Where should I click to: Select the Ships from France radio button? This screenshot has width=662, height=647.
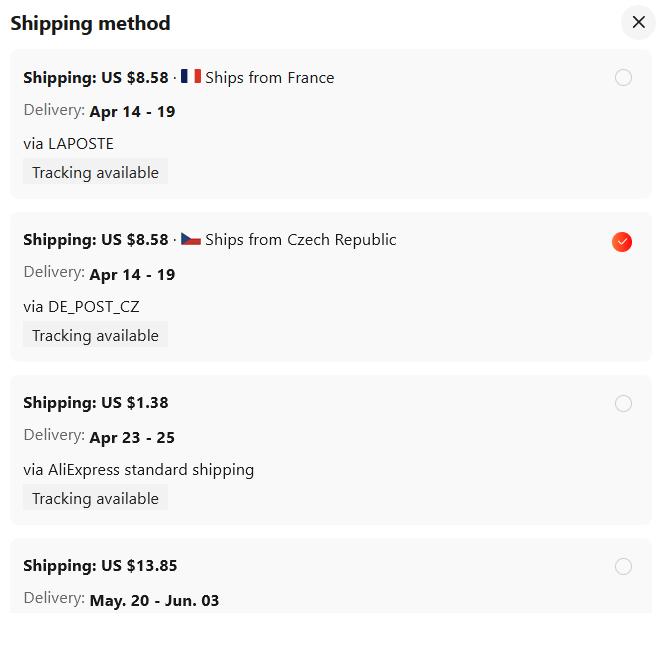click(623, 78)
